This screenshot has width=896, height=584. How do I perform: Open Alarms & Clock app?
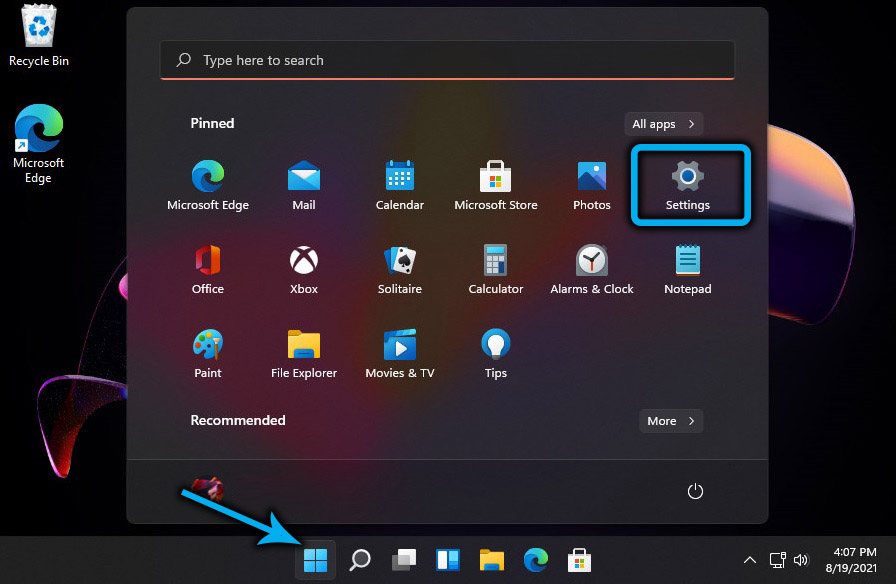pyautogui.click(x=592, y=267)
